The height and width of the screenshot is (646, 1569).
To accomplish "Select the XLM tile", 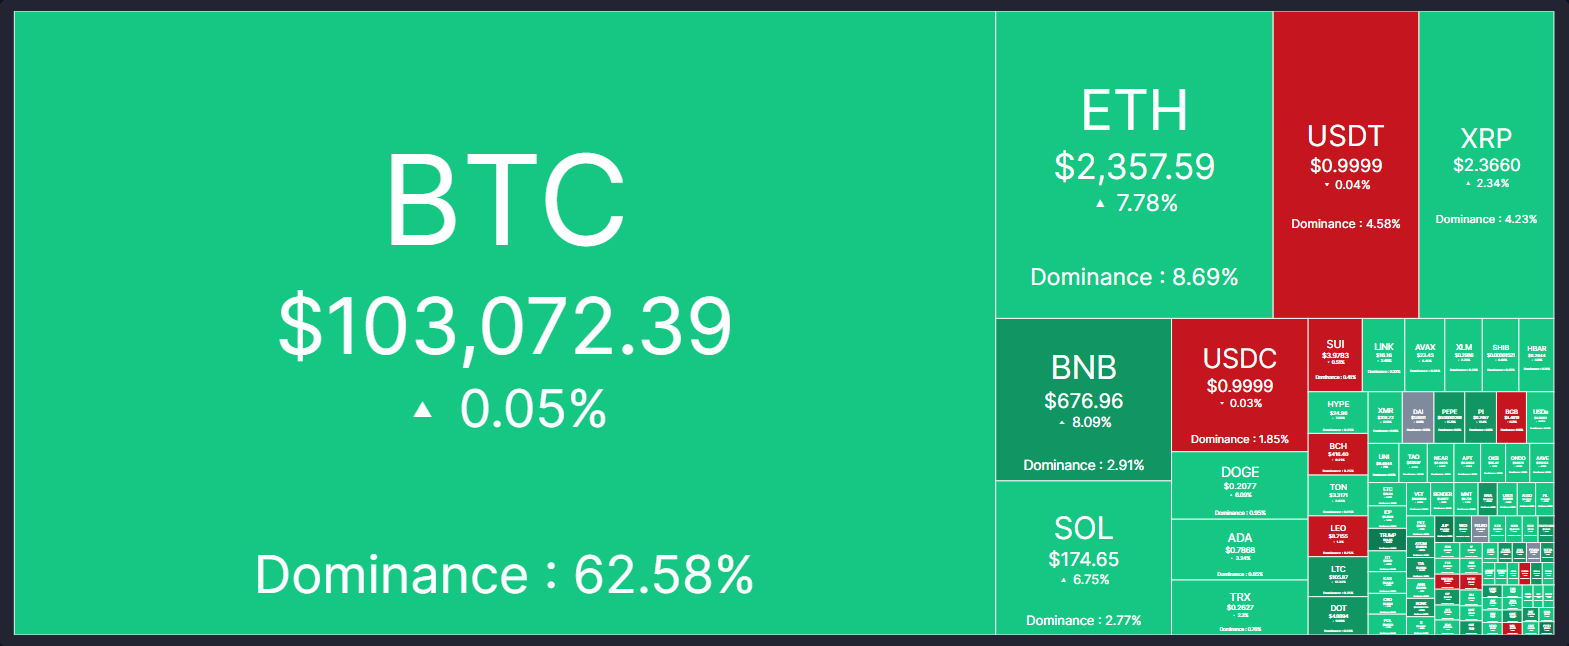I will click(1464, 355).
